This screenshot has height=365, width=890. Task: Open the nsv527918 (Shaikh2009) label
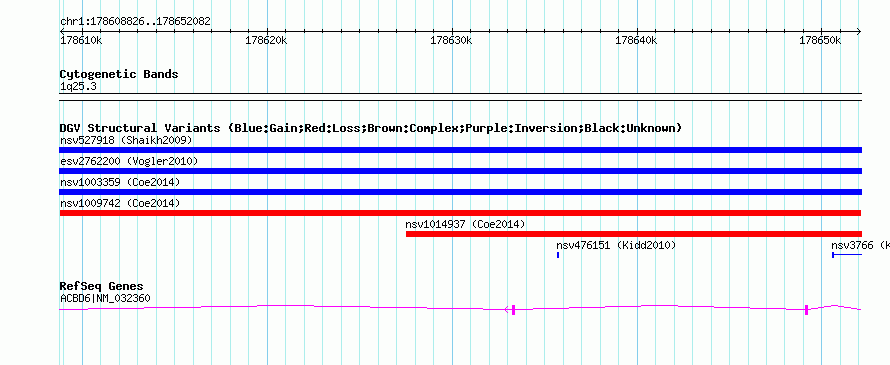click(126, 140)
